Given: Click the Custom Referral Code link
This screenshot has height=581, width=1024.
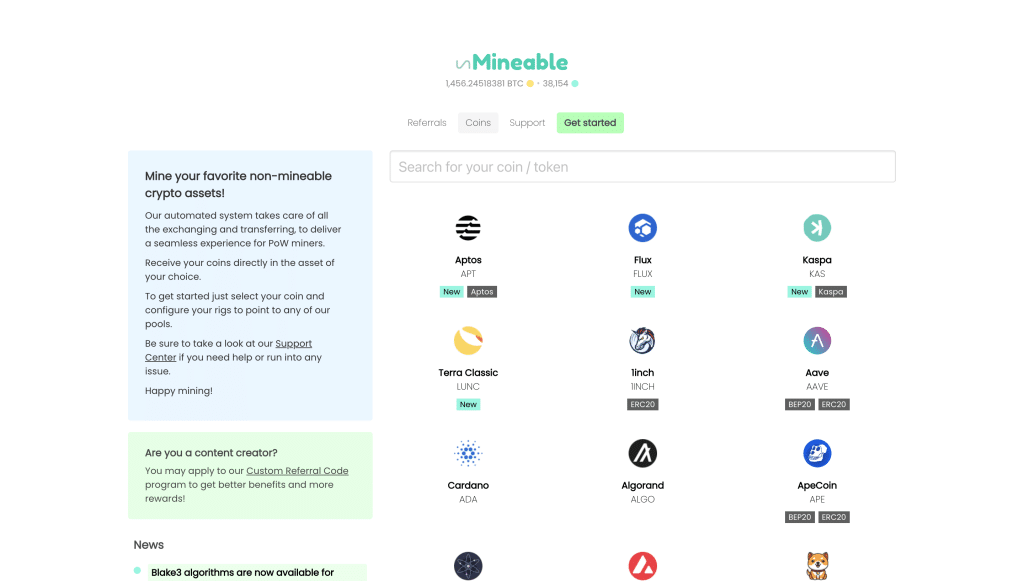Looking at the screenshot, I should tap(297, 470).
